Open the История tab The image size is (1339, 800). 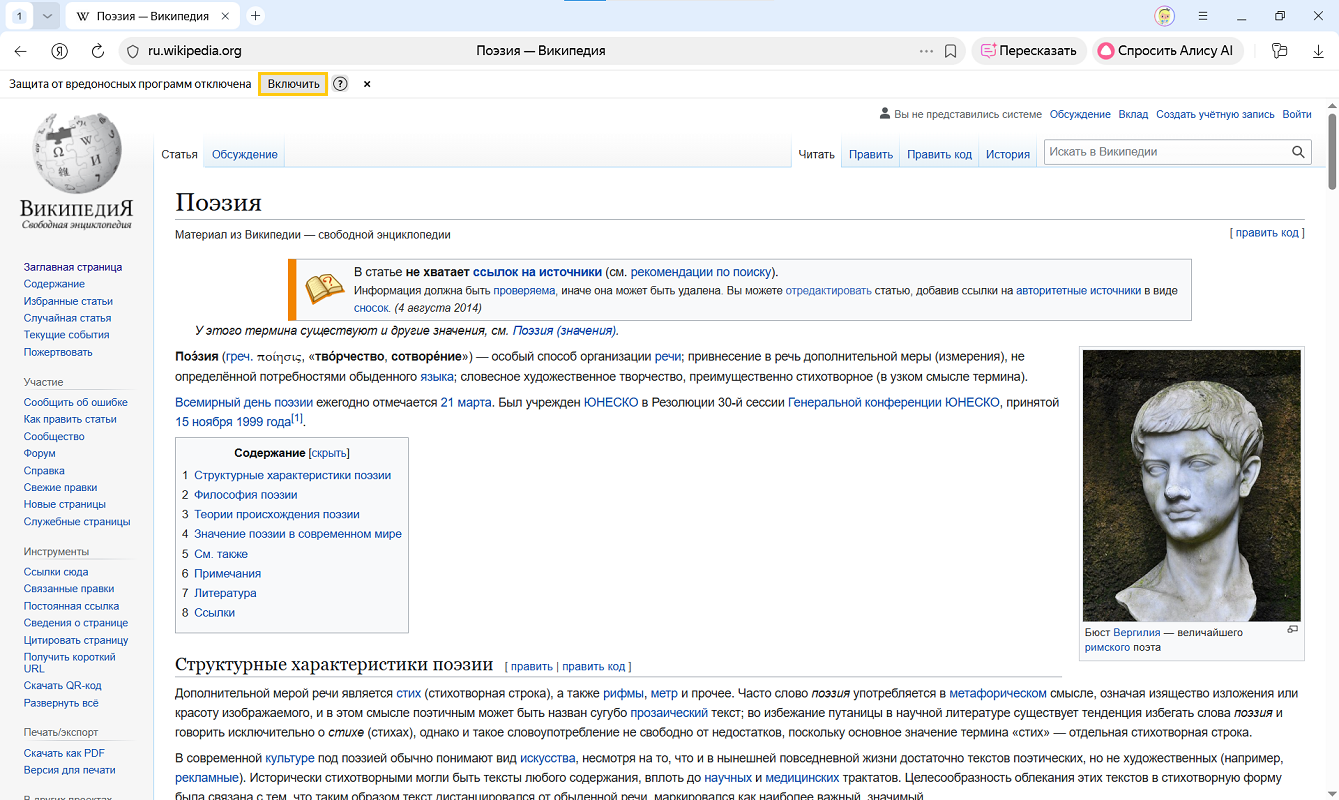tap(1007, 154)
